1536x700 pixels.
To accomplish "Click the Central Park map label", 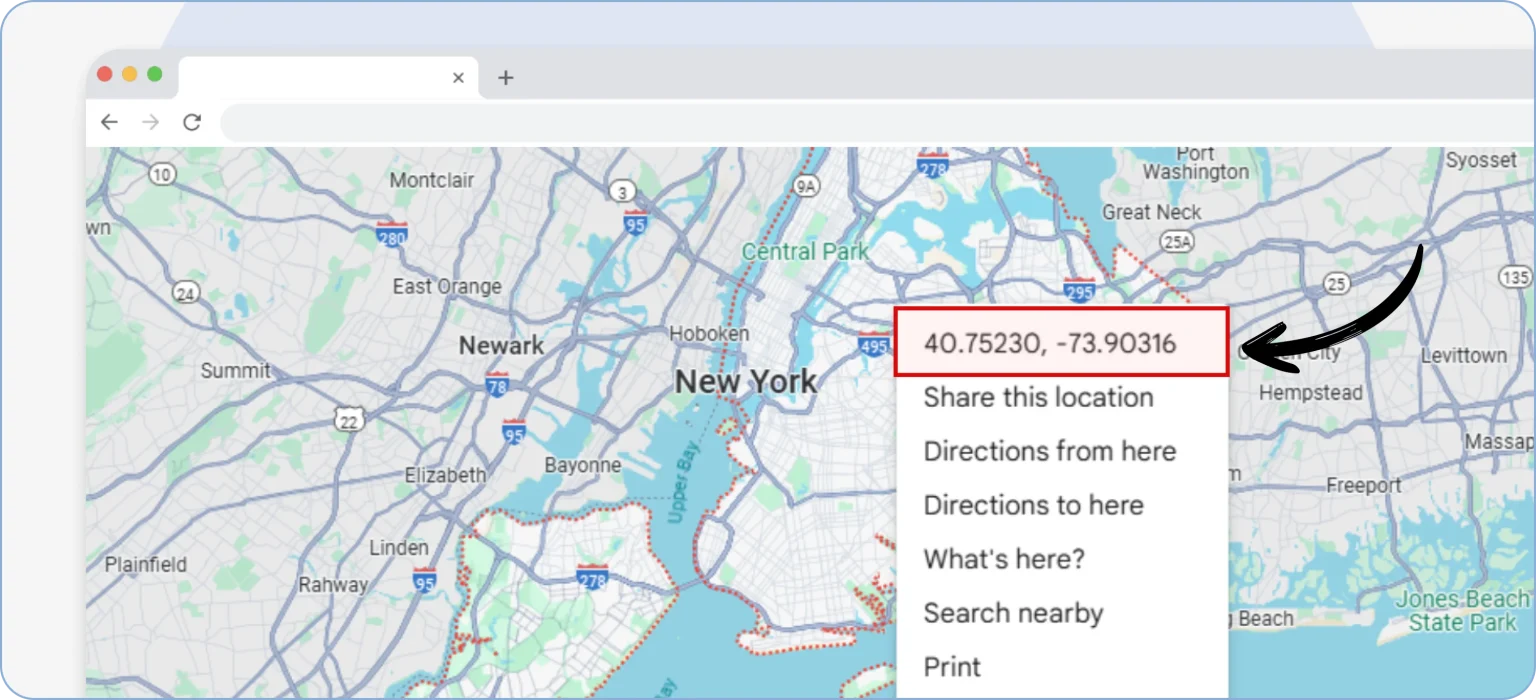I will click(805, 251).
